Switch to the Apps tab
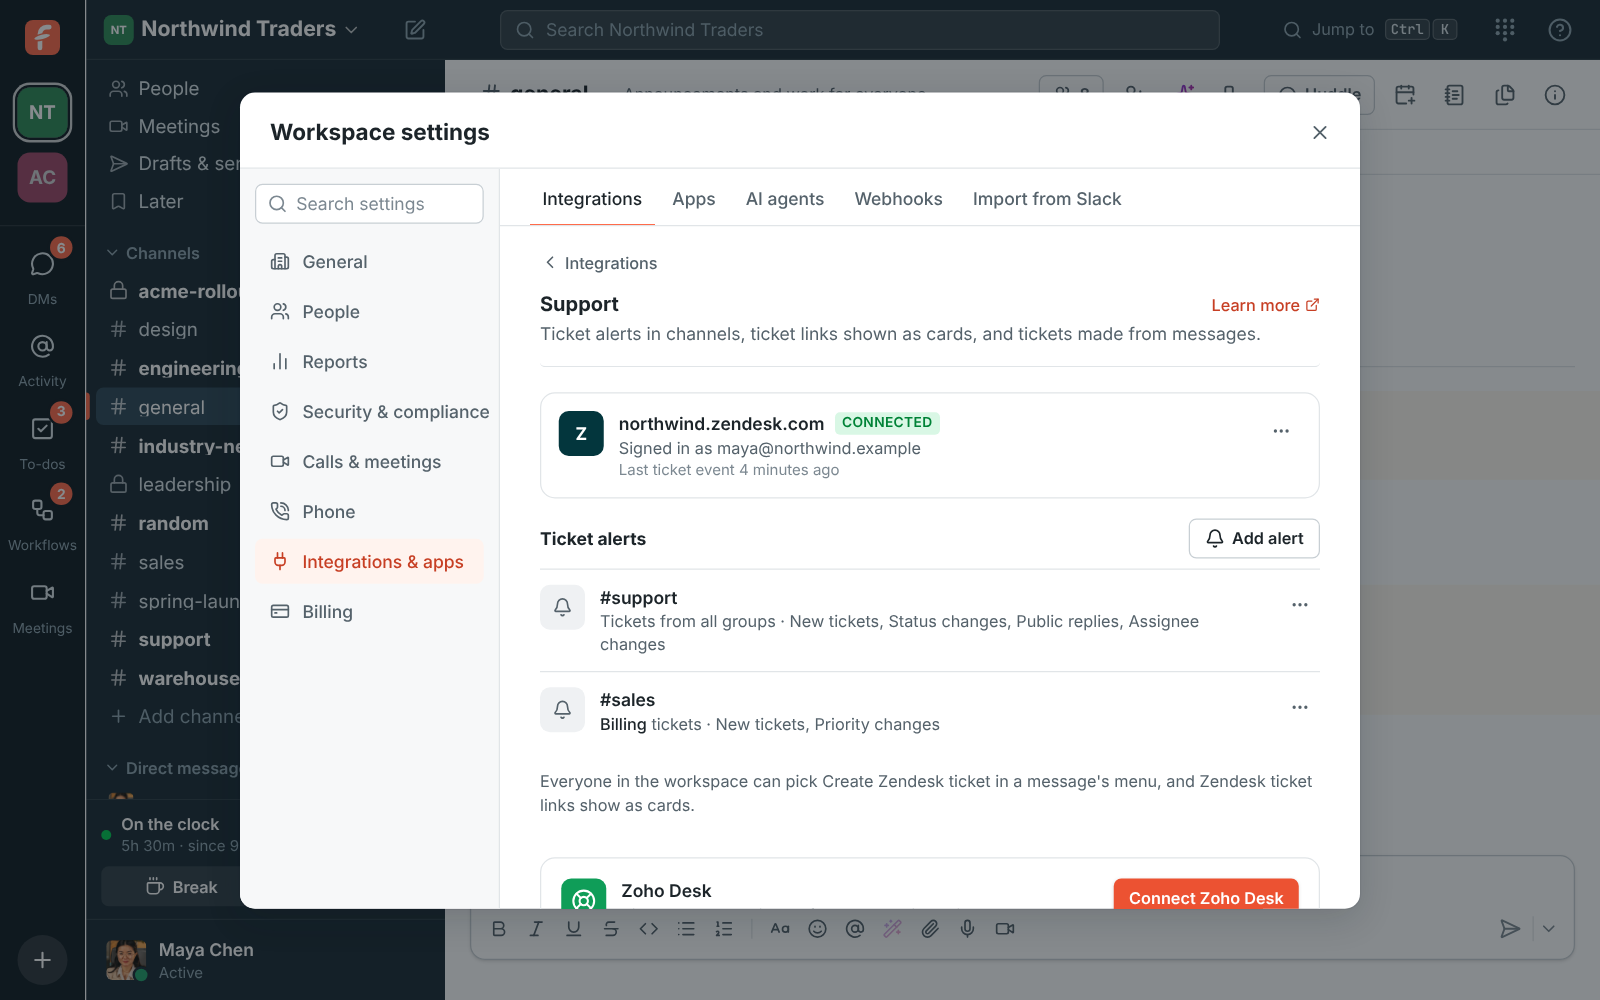The height and width of the screenshot is (1000, 1600). (694, 199)
